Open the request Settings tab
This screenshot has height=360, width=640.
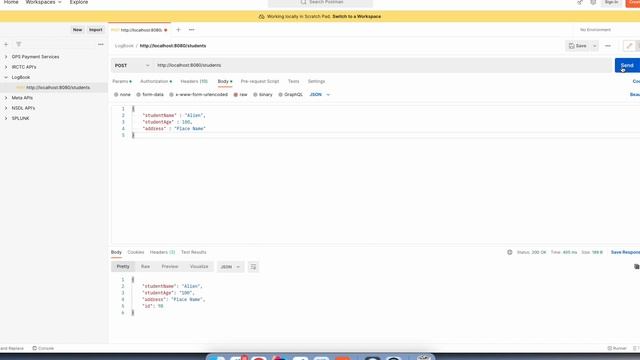(x=316, y=82)
